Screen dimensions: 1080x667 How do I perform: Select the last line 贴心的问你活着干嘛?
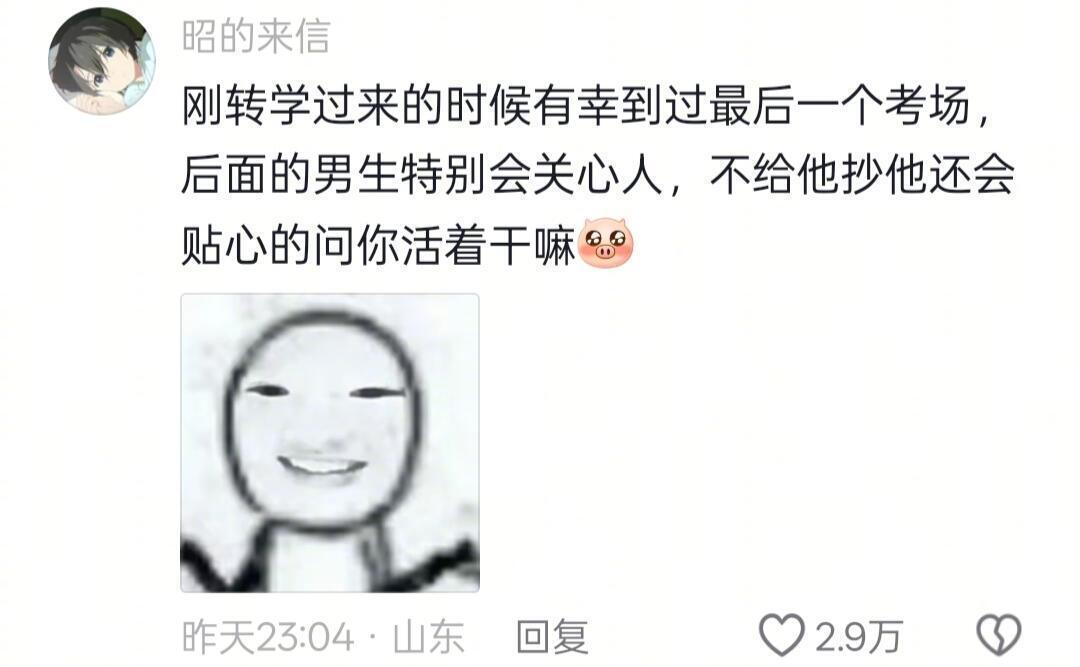[378, 245]
